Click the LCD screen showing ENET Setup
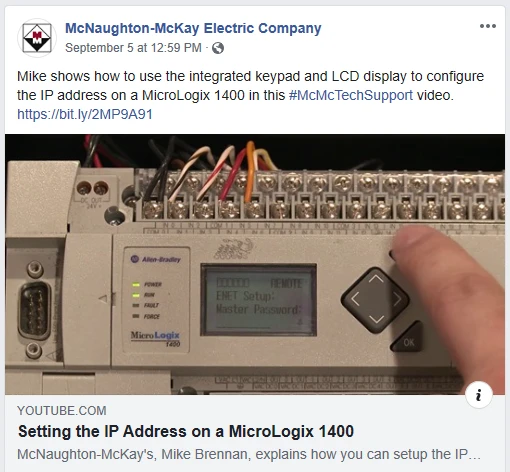Screen dimensions: 510x472 pyautogui.click(x=258, y=299)
